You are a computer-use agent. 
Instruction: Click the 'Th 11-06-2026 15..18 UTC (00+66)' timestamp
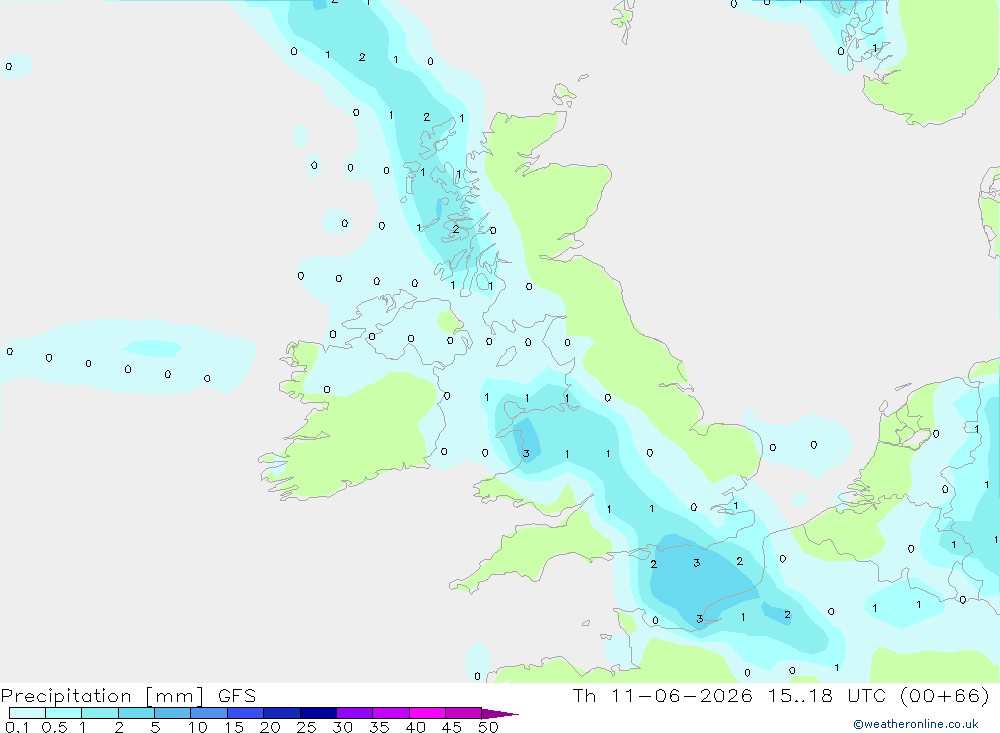click(781, 695)
